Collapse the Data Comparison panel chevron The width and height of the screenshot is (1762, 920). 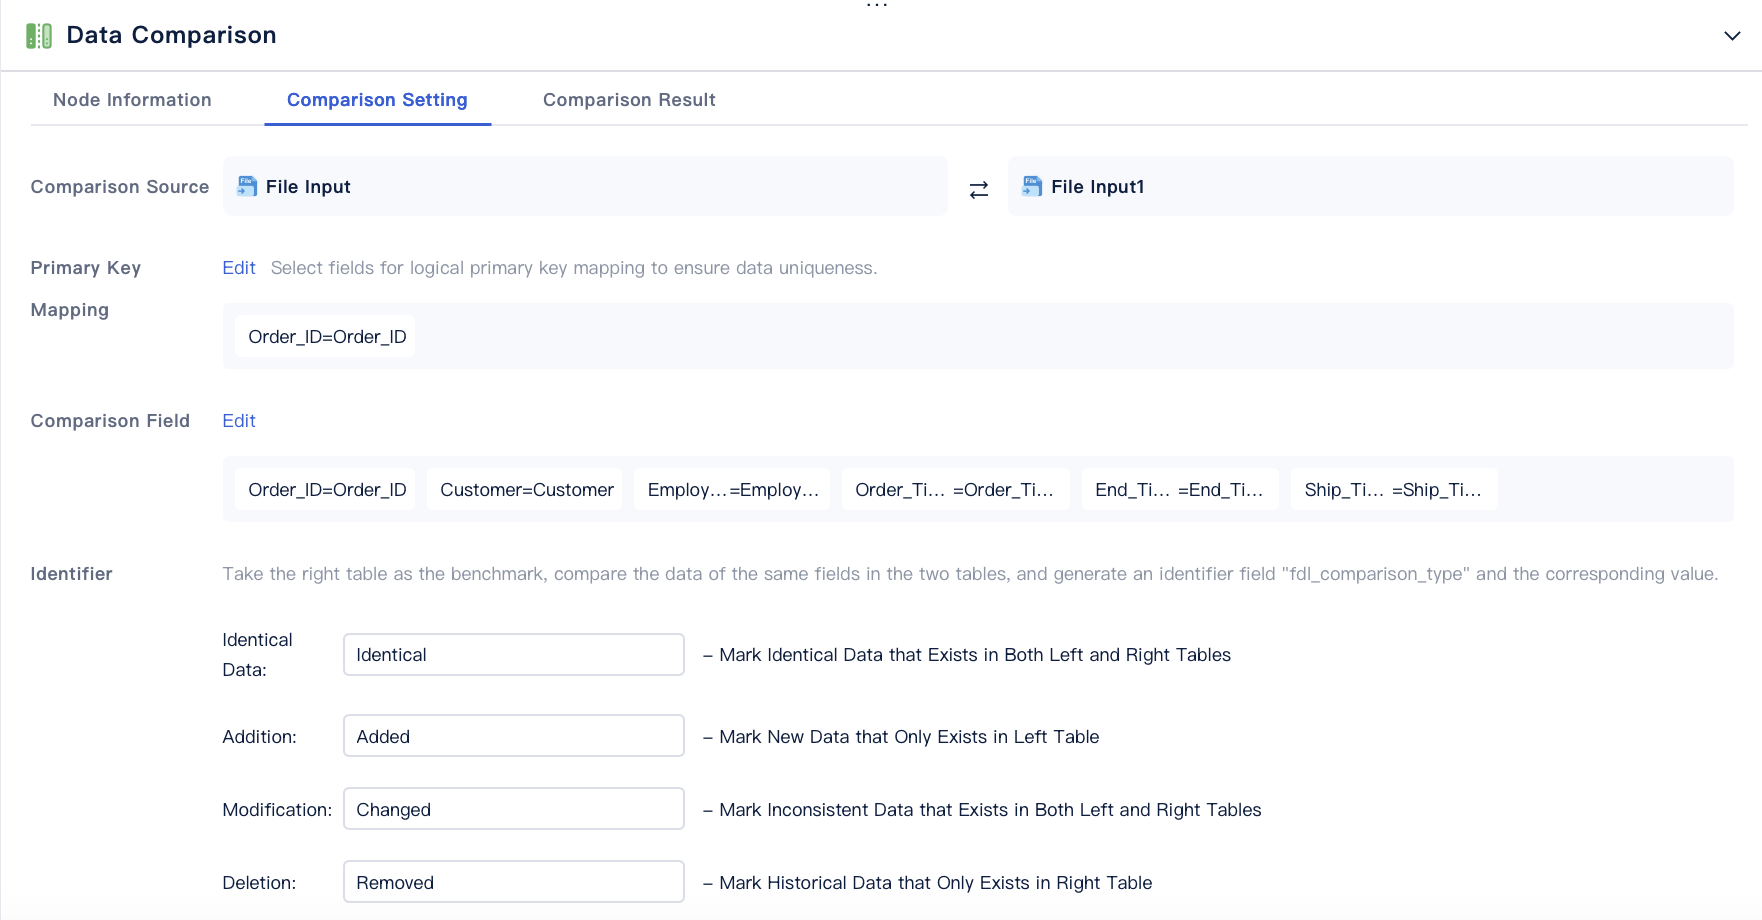[x=1732, y=36]
